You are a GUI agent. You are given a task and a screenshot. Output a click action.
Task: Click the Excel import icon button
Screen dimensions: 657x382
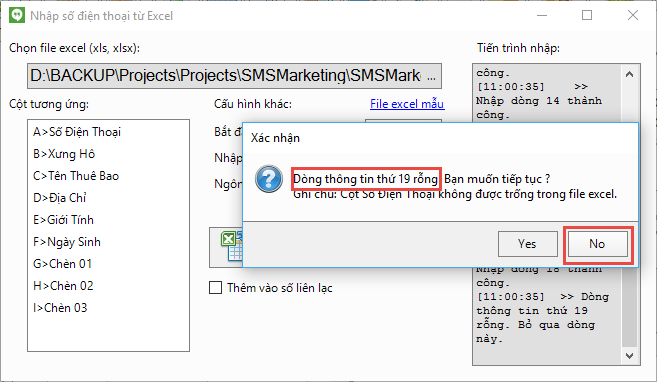(226, 247)
